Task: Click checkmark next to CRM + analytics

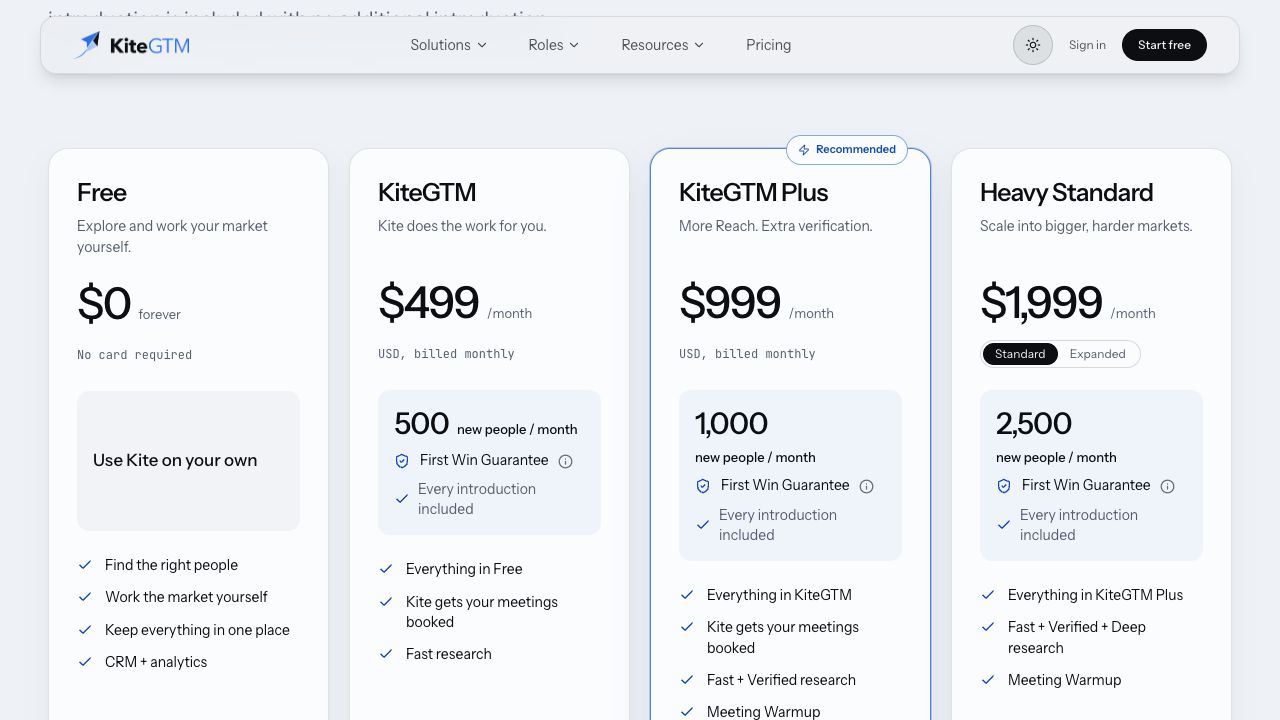Action: [x=85, y=662]
